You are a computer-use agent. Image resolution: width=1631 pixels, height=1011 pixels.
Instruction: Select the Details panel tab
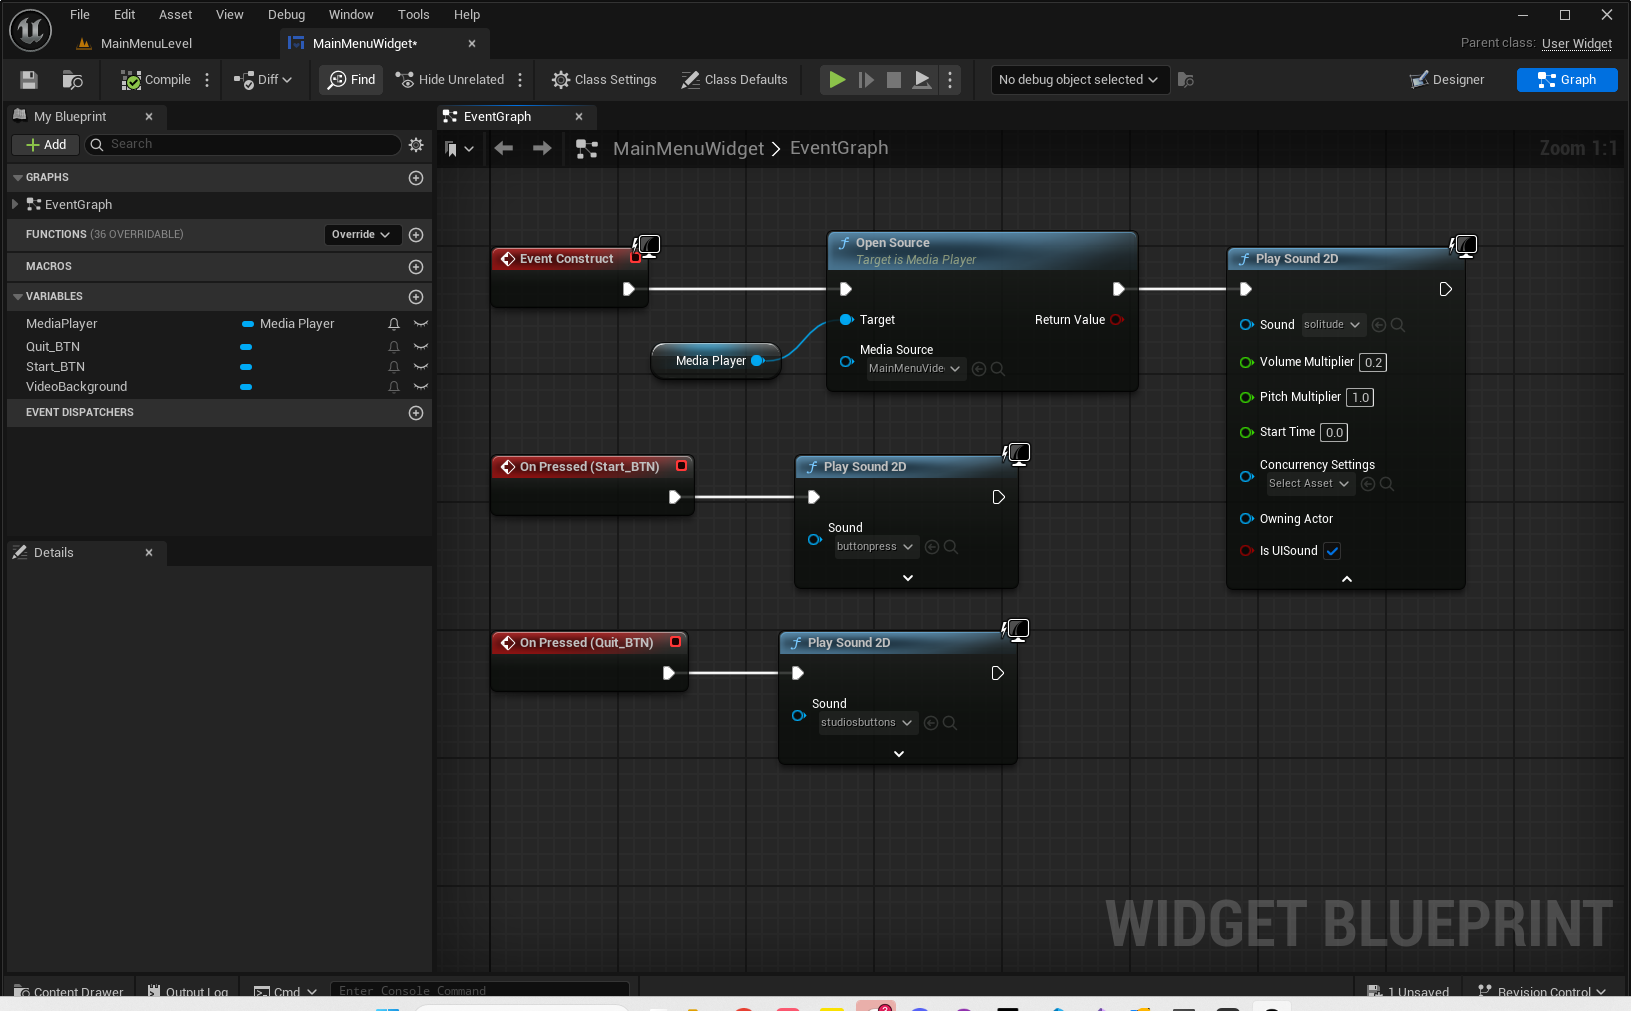[x=85, y=553]
